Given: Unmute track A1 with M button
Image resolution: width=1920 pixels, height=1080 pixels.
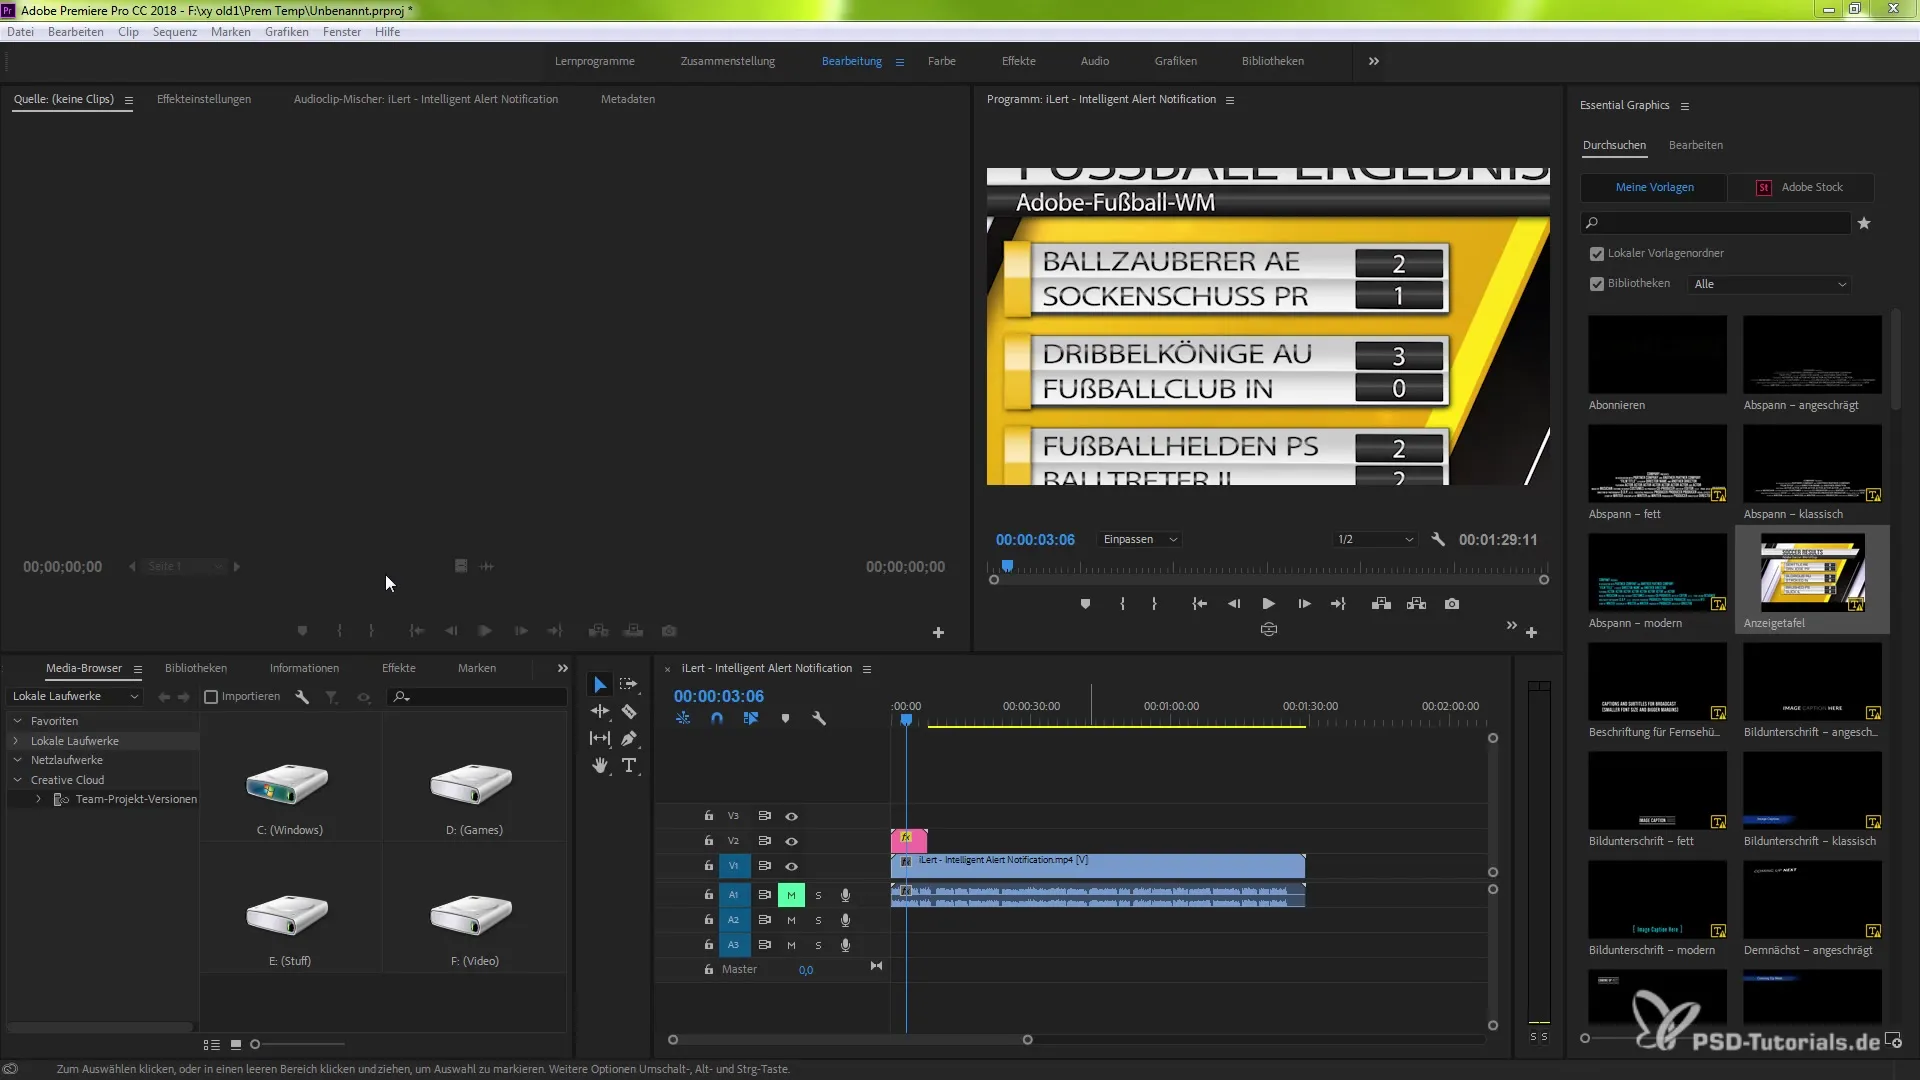Looking at the screenshot, I should tap(791, 895).
